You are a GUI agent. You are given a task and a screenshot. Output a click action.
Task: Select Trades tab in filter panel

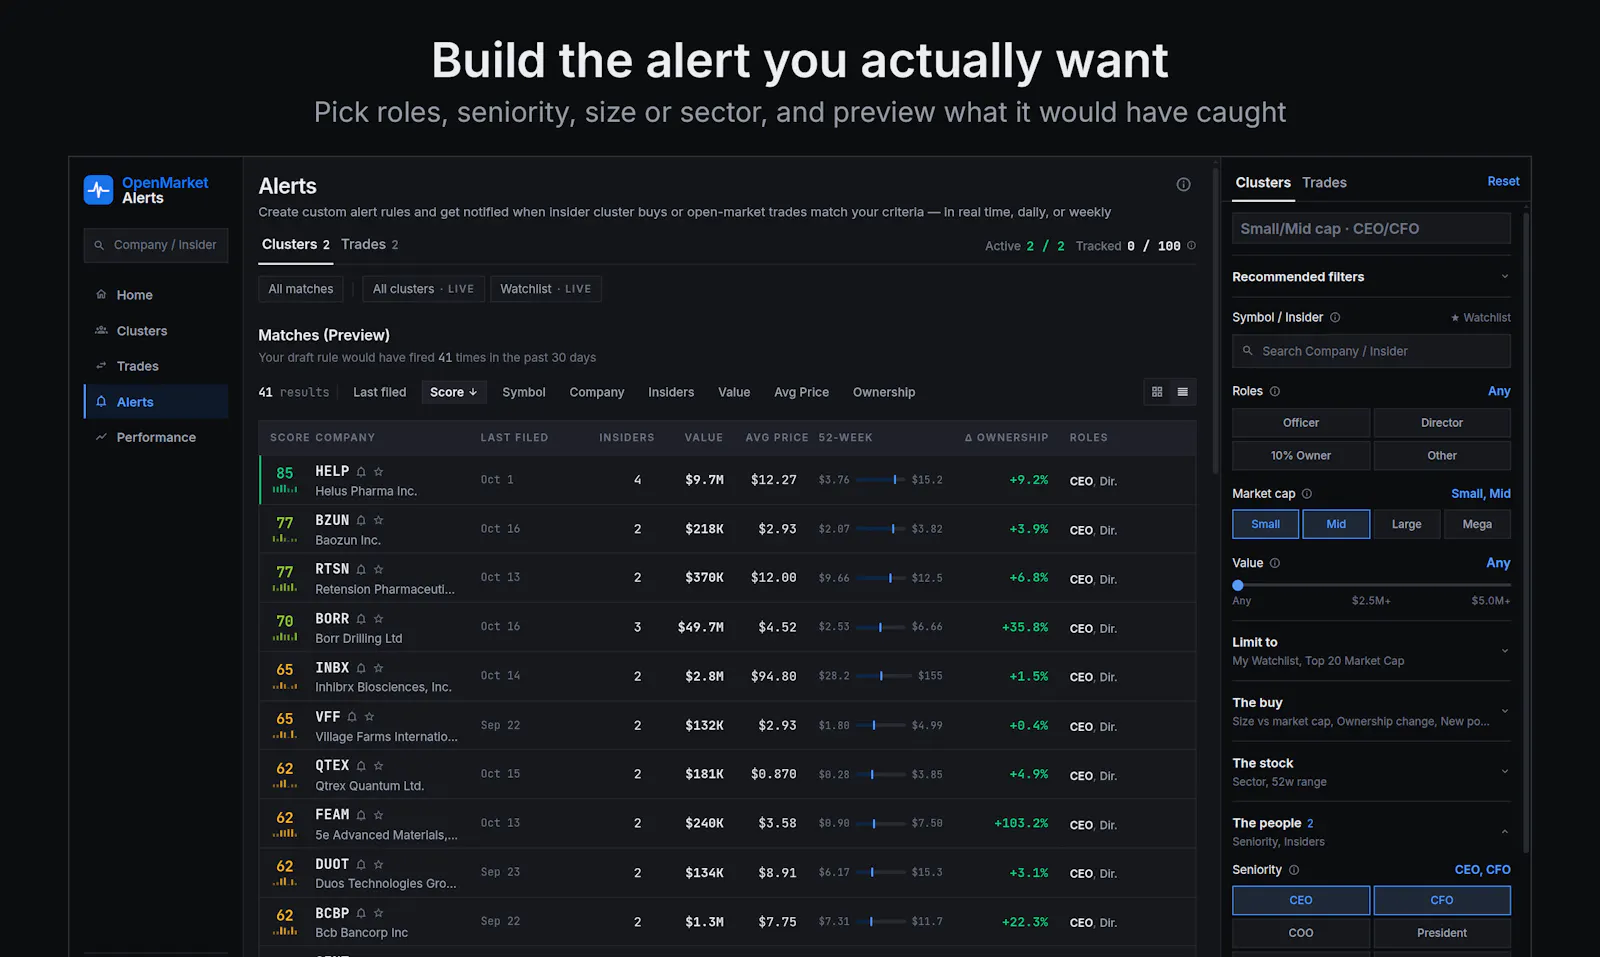(1324, 182)
